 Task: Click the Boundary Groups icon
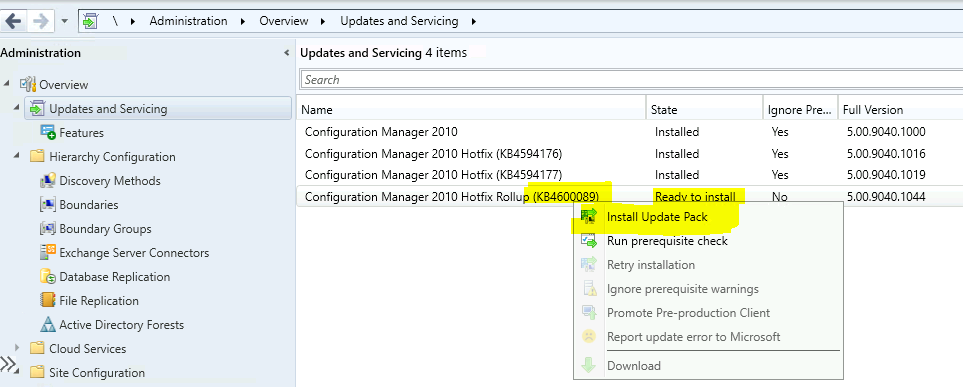click(x=48, y=229)
